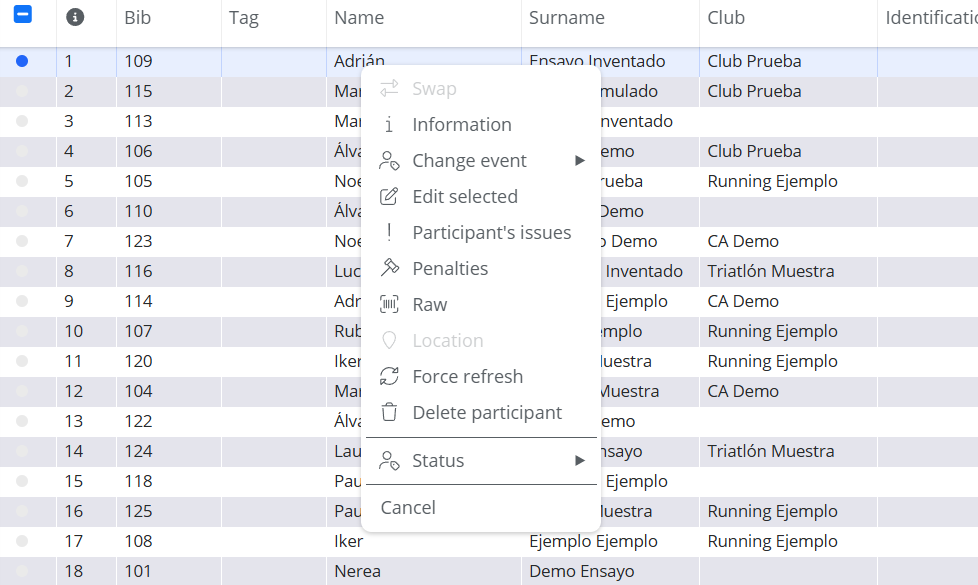Click the info circle column header icon
This screenshot has height=585, width=978.
tap(75, 17)
